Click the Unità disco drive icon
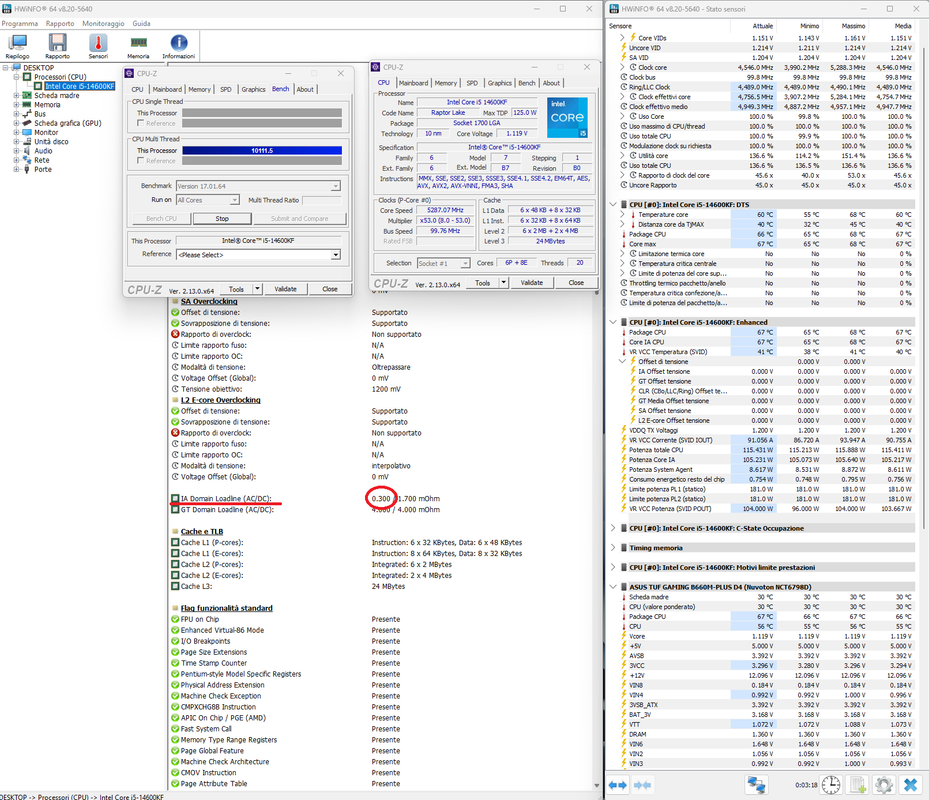929x800 pixels. (x=27, y=142)
